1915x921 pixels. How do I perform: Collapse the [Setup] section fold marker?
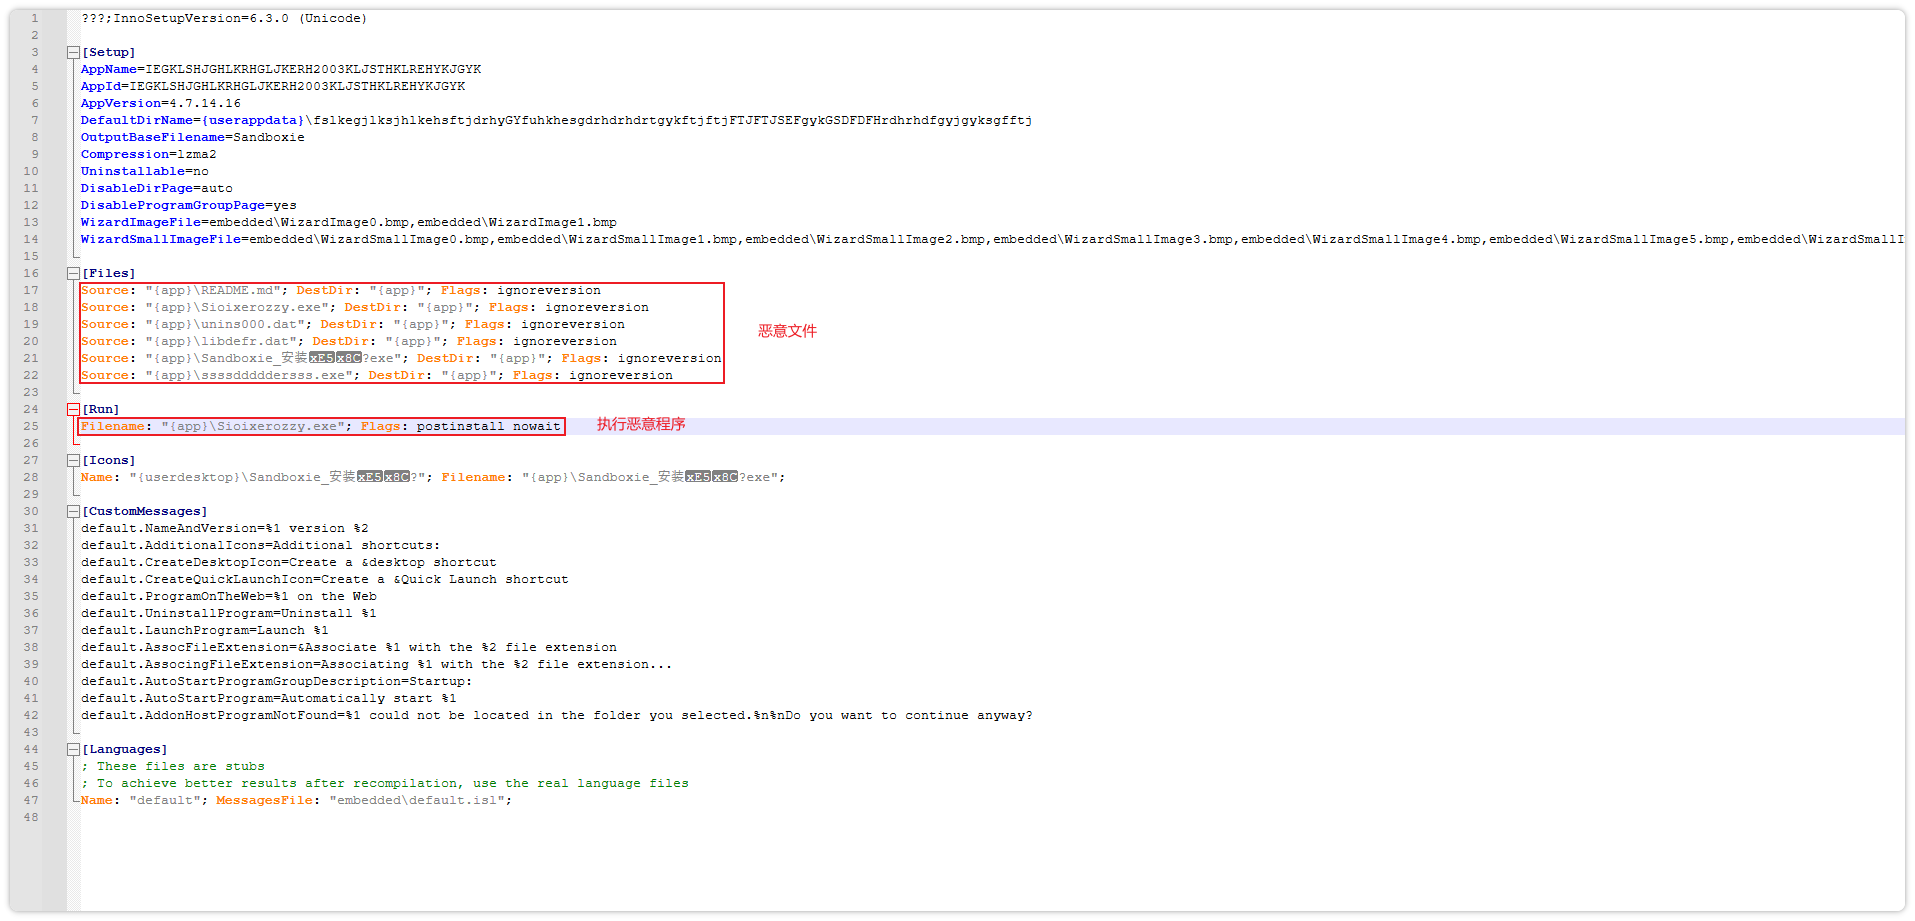pyautogui.click(x=73, y=52)
